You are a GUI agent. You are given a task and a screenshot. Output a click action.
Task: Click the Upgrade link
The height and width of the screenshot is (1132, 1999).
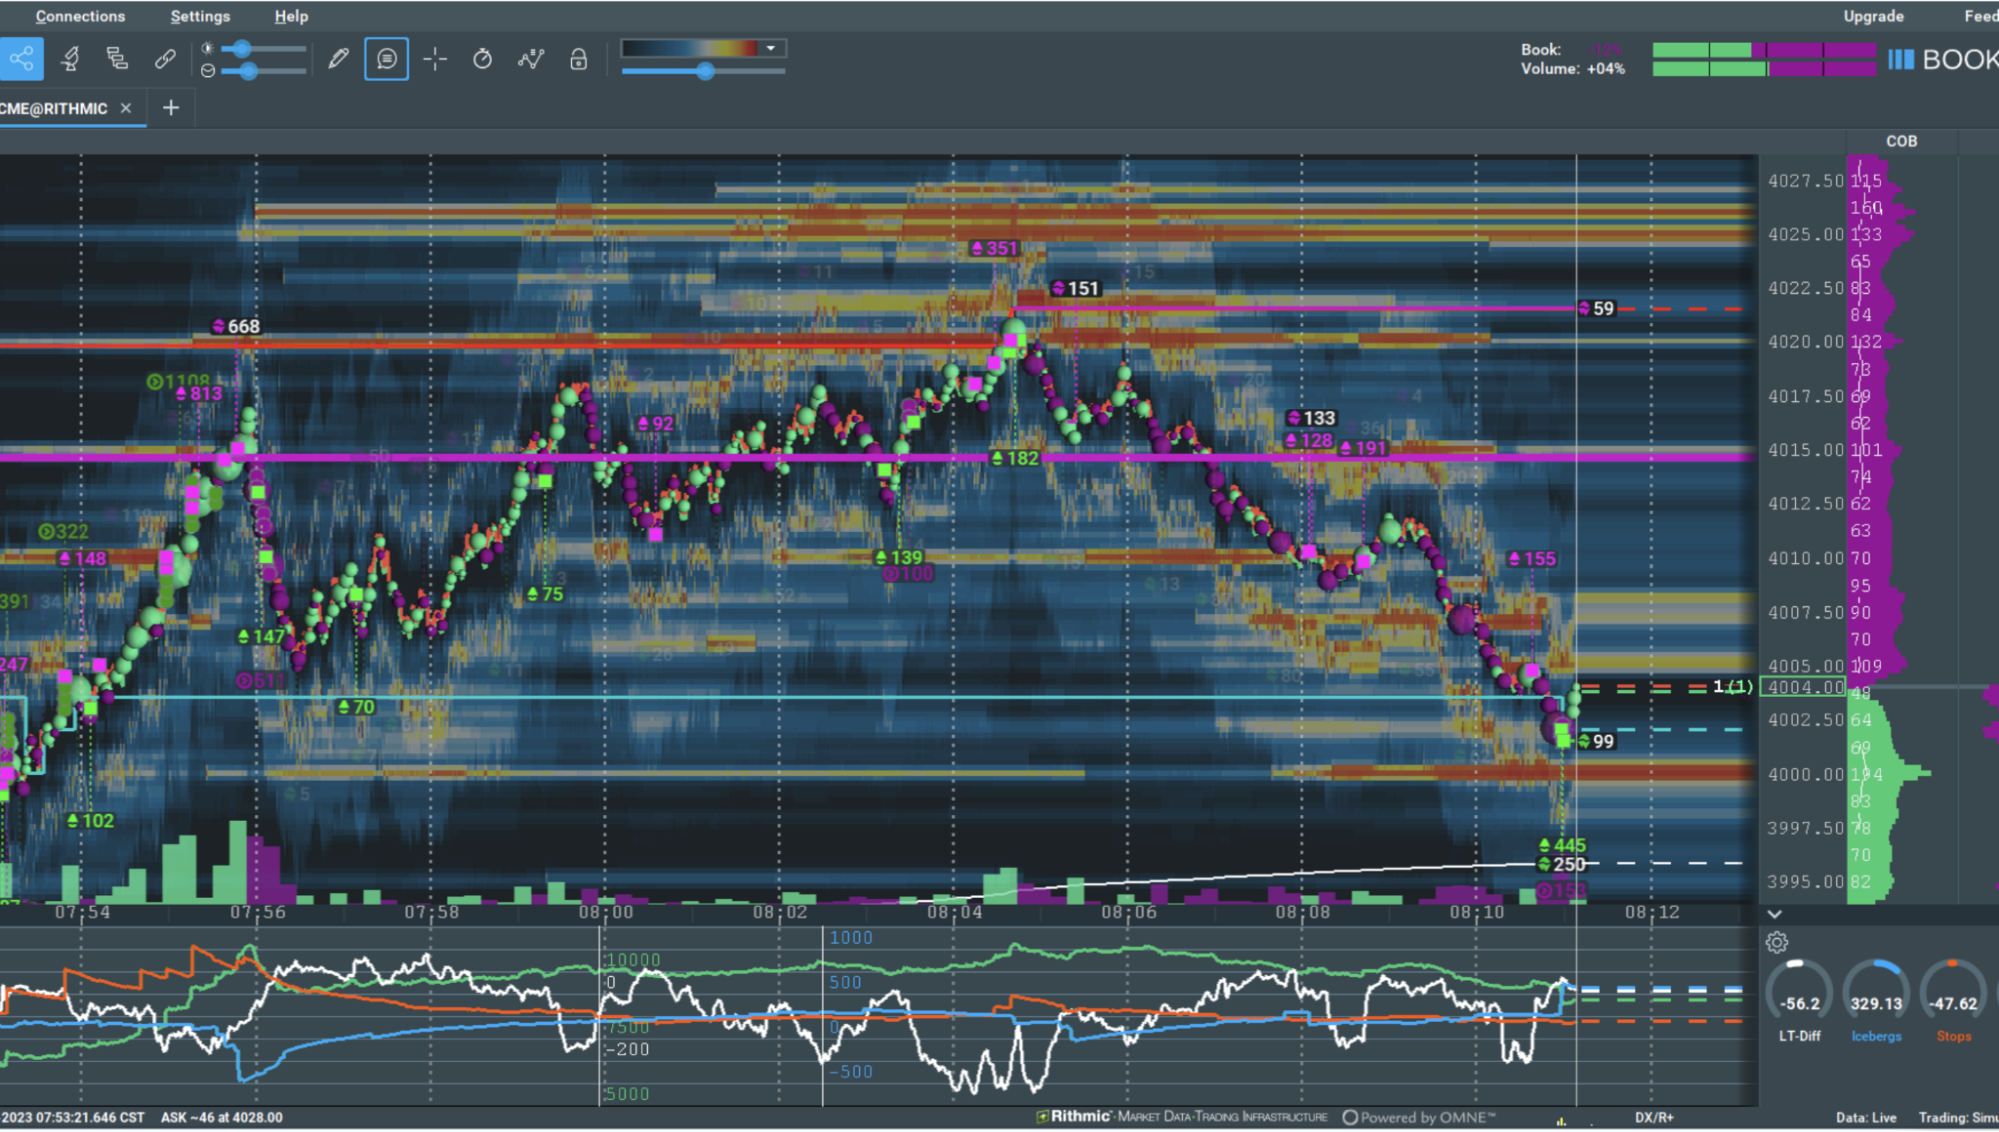1873,16
